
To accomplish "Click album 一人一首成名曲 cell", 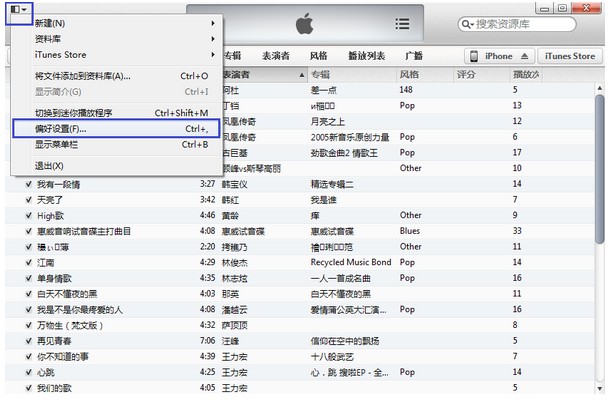I will click(x=340, y=278).
